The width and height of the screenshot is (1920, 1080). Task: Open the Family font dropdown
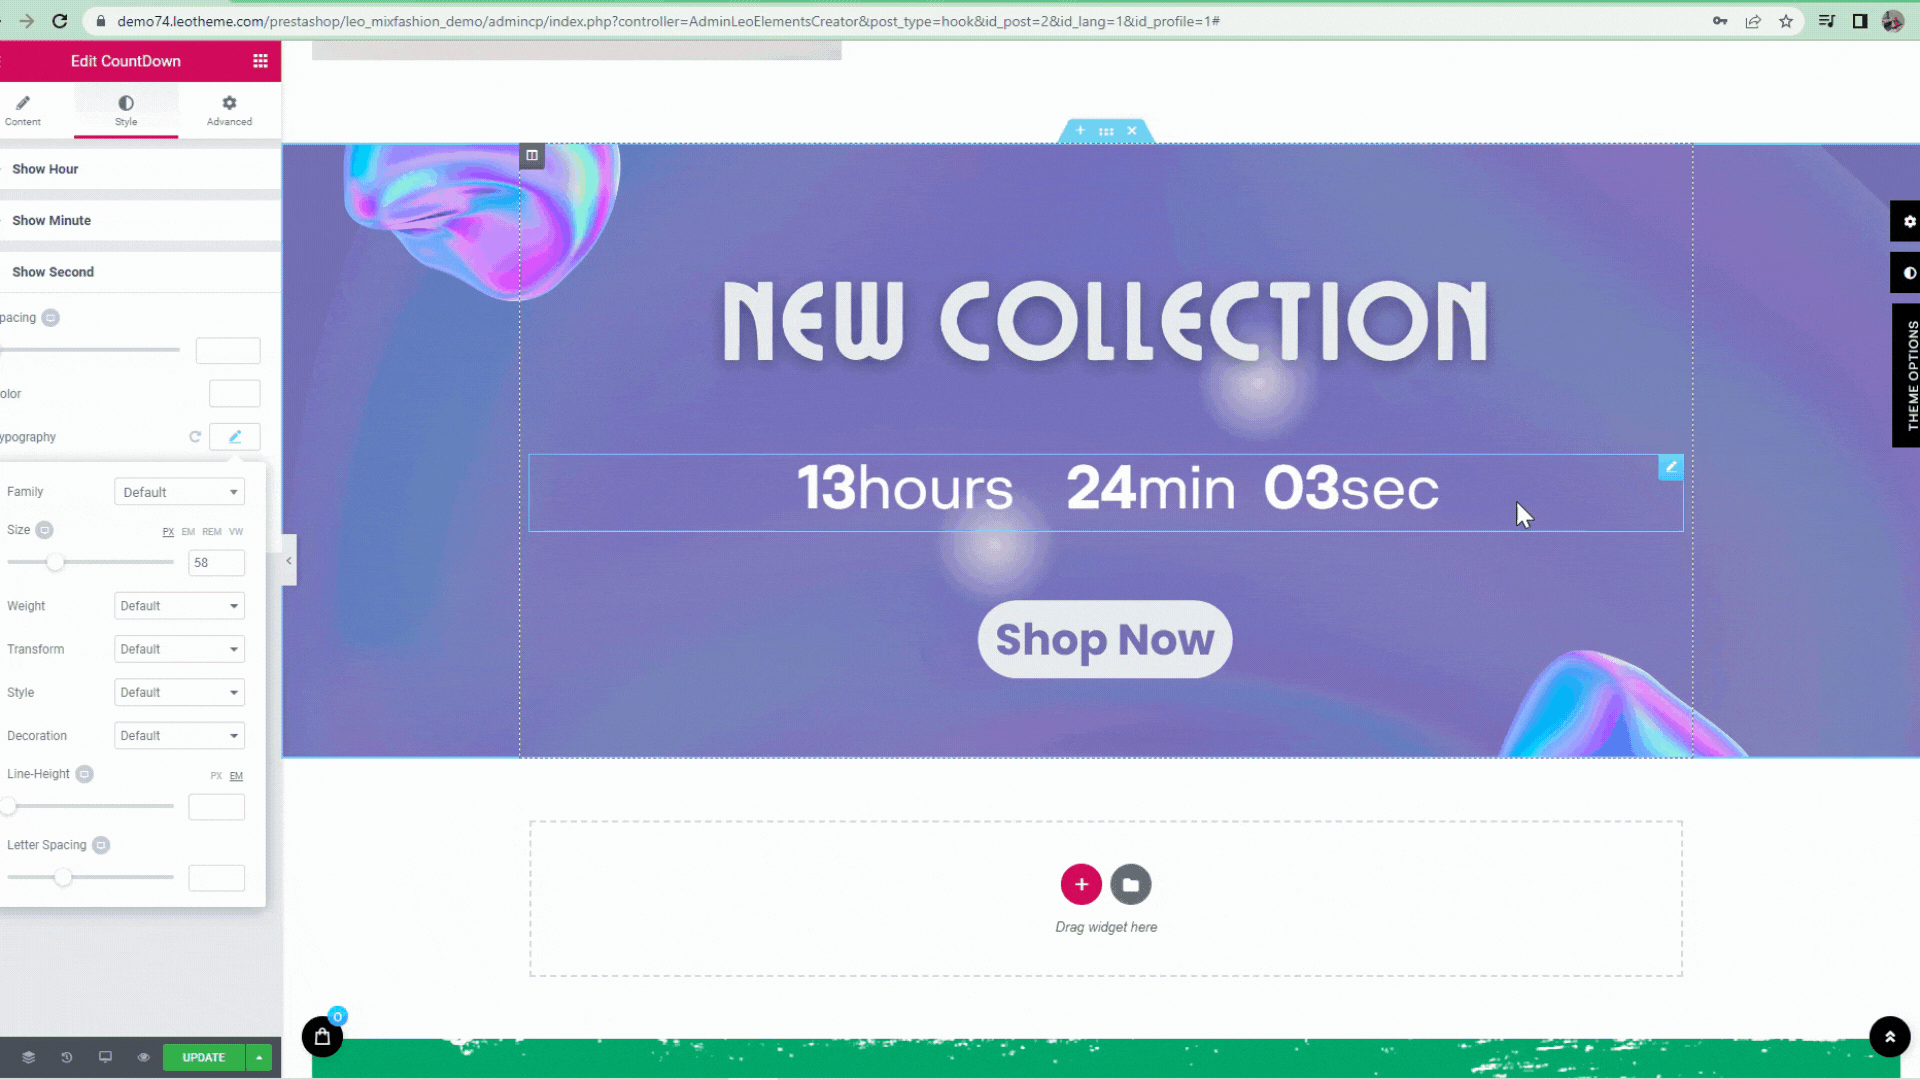click(180, 492)
